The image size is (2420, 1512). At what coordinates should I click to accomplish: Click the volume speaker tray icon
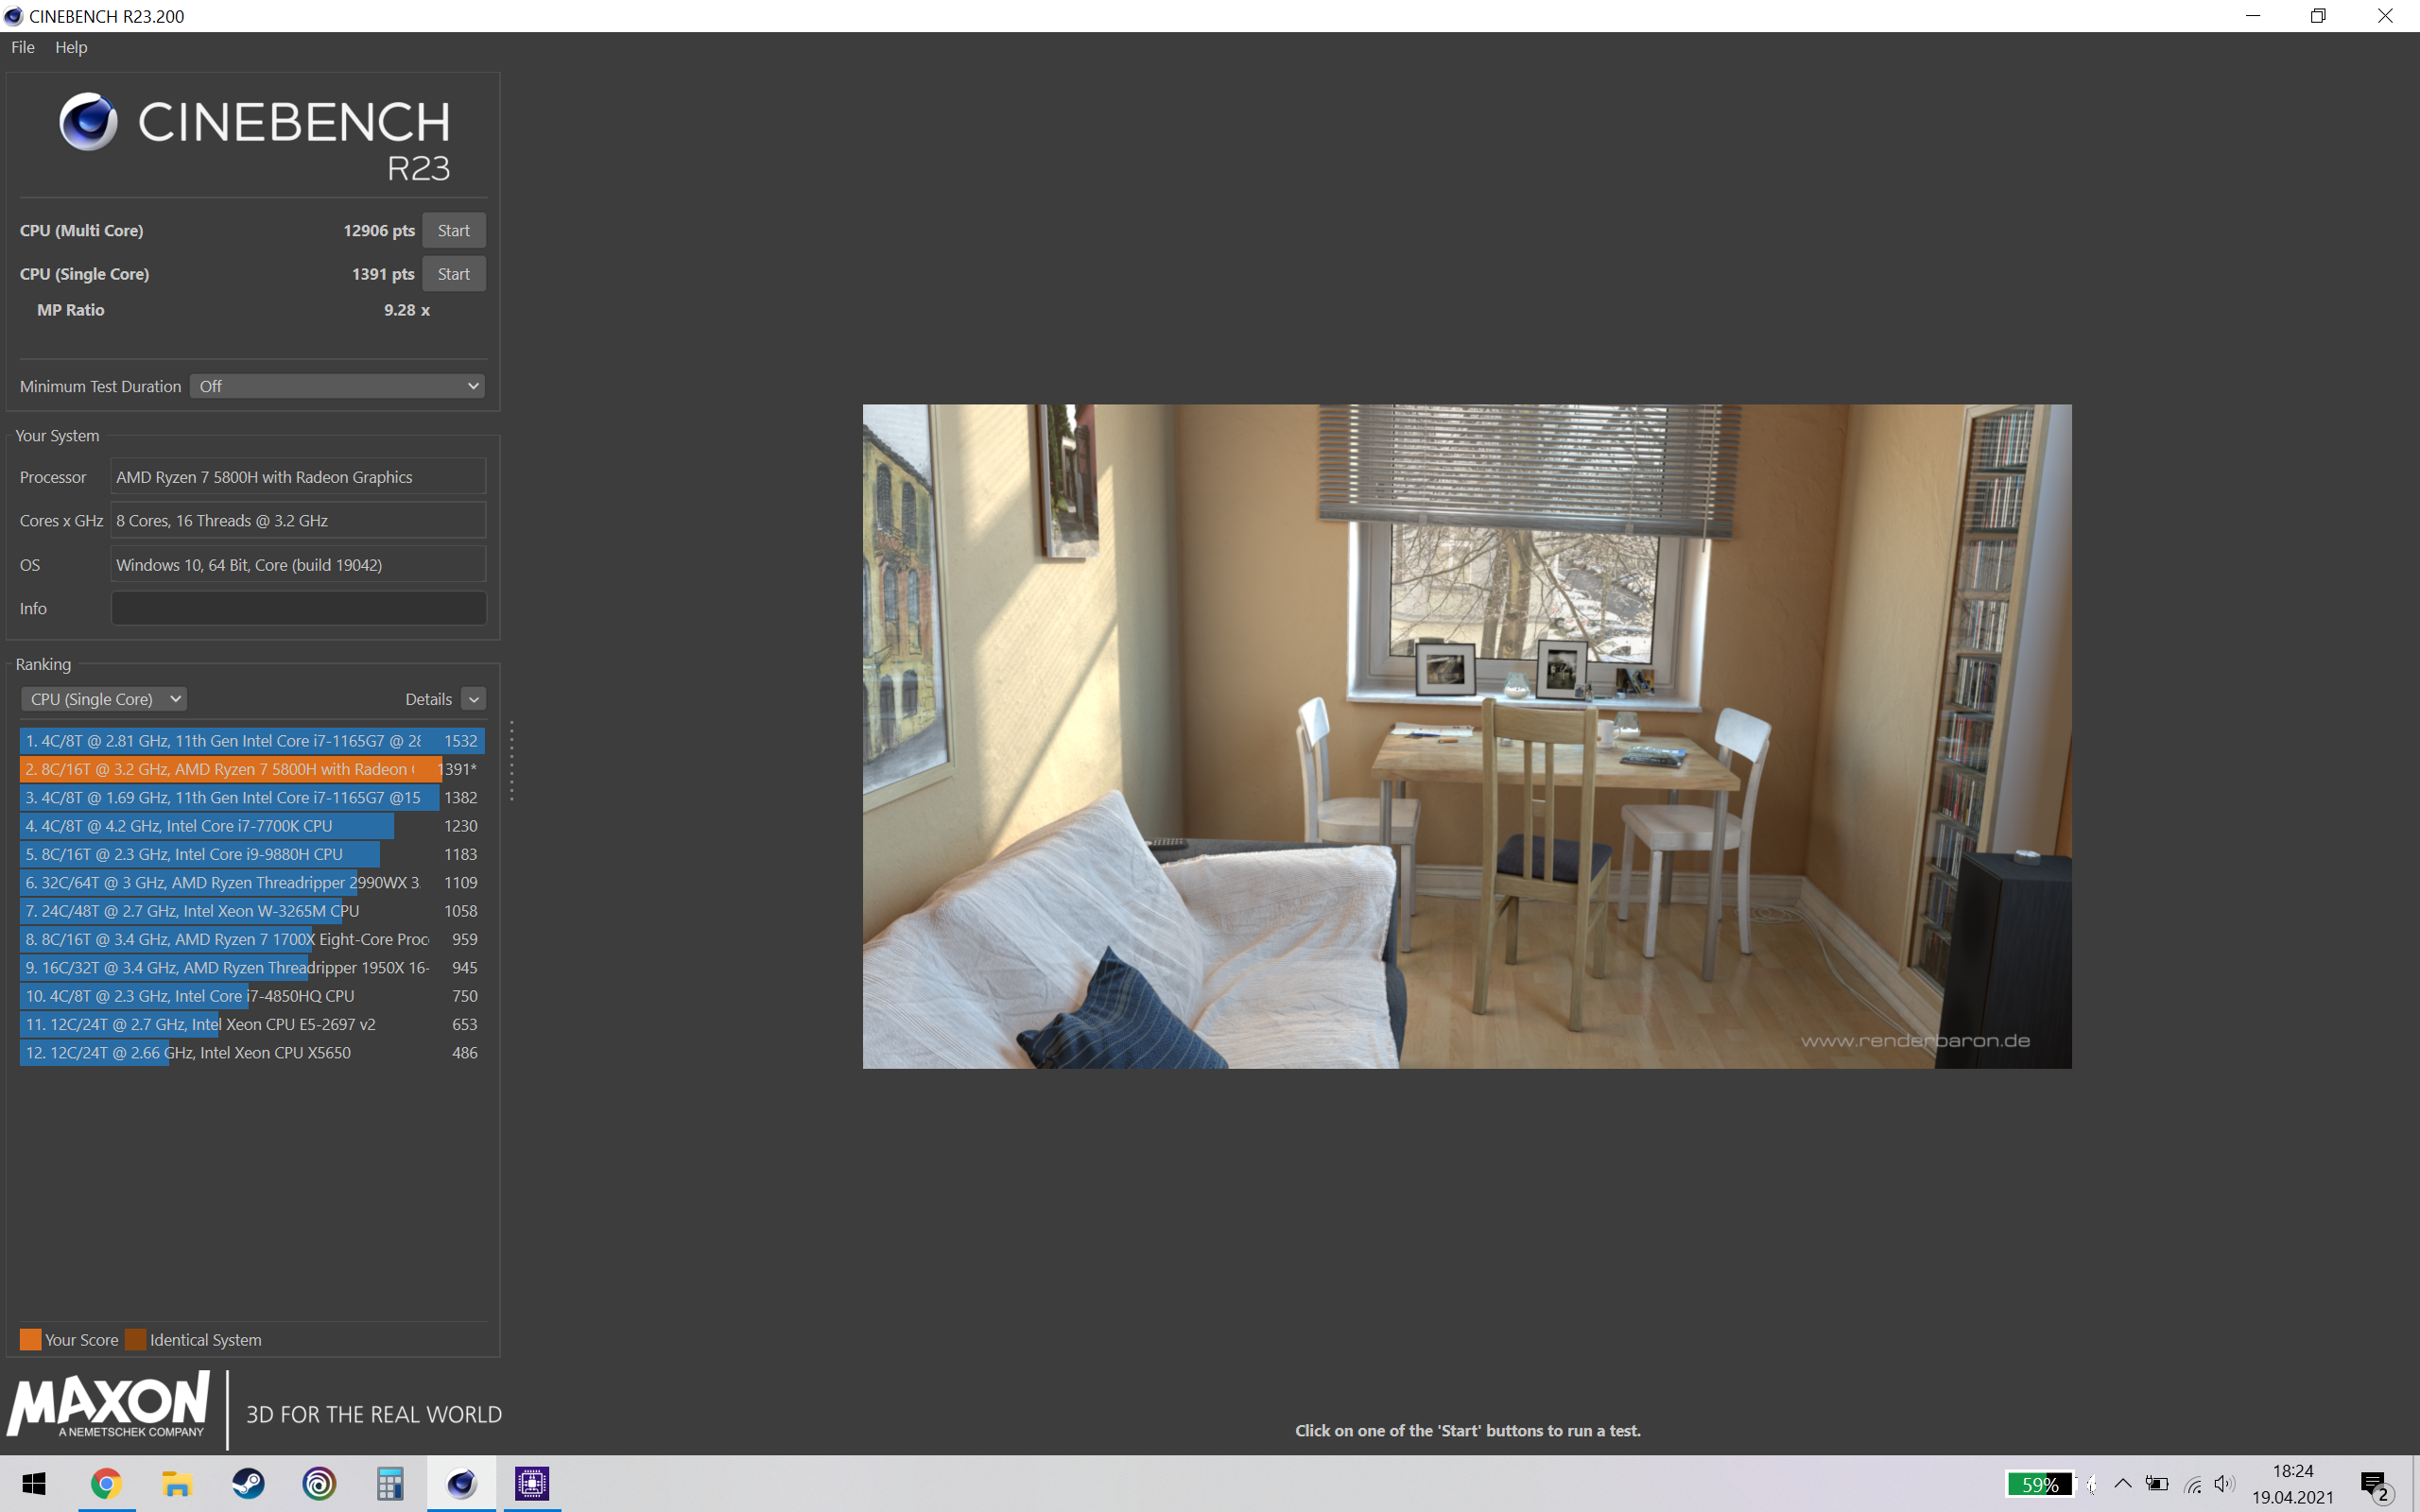[2224, 1484]
